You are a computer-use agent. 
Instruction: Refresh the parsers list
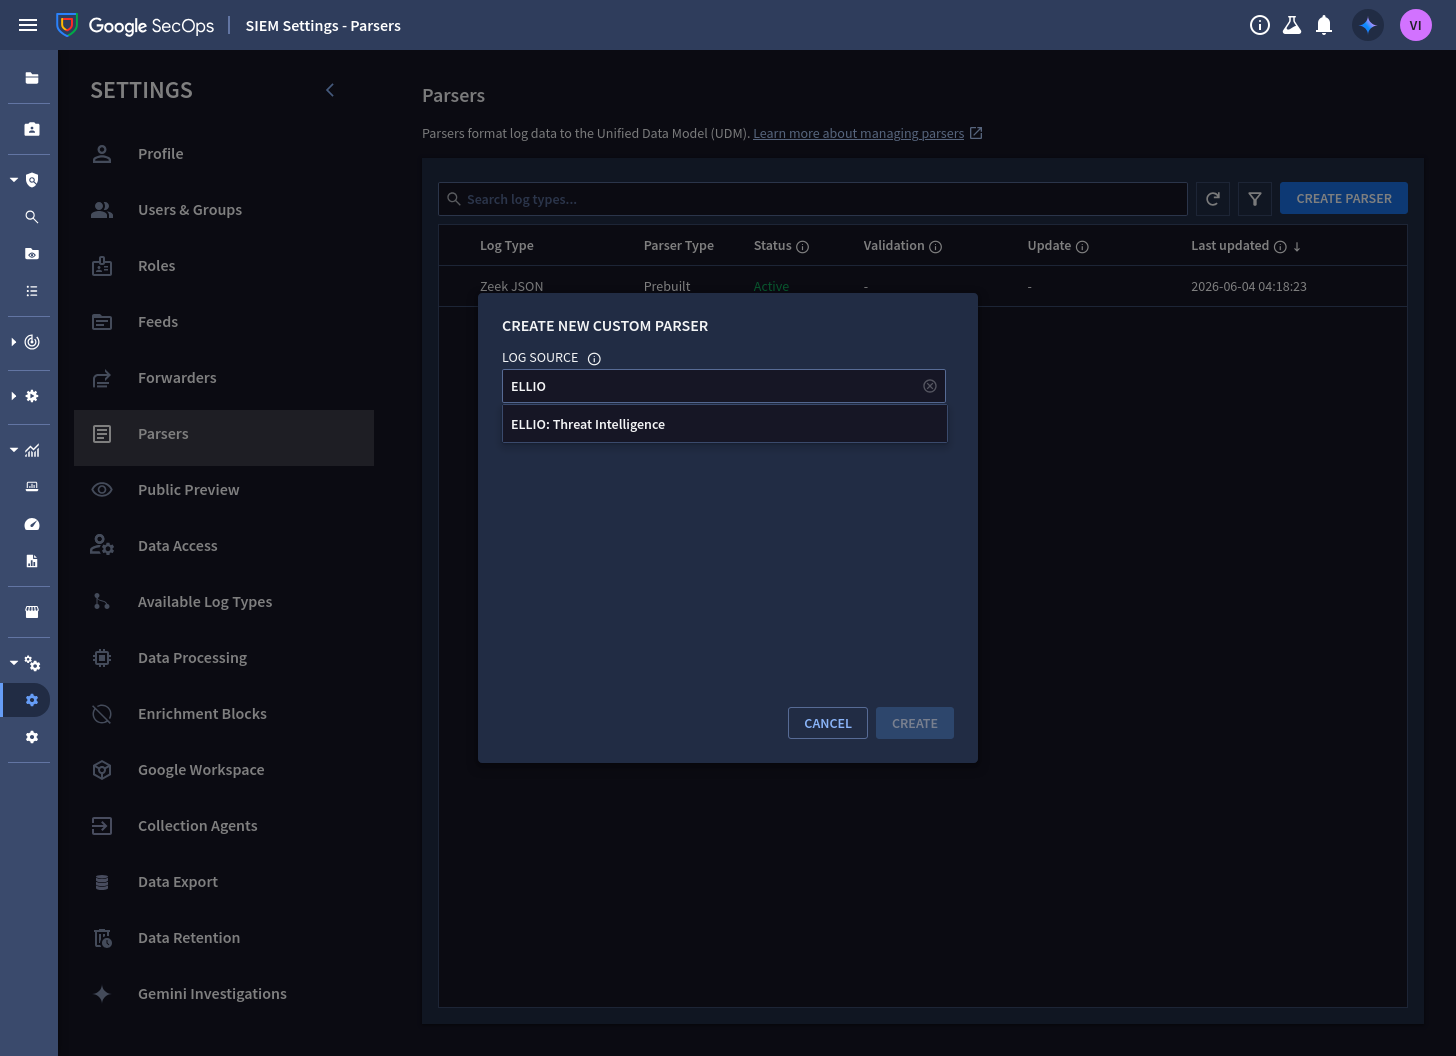pyautogui.click(x=1213, y=199)
